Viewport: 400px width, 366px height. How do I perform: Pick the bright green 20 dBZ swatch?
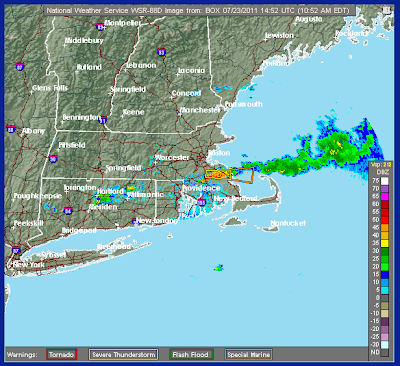tap(385, 267)
